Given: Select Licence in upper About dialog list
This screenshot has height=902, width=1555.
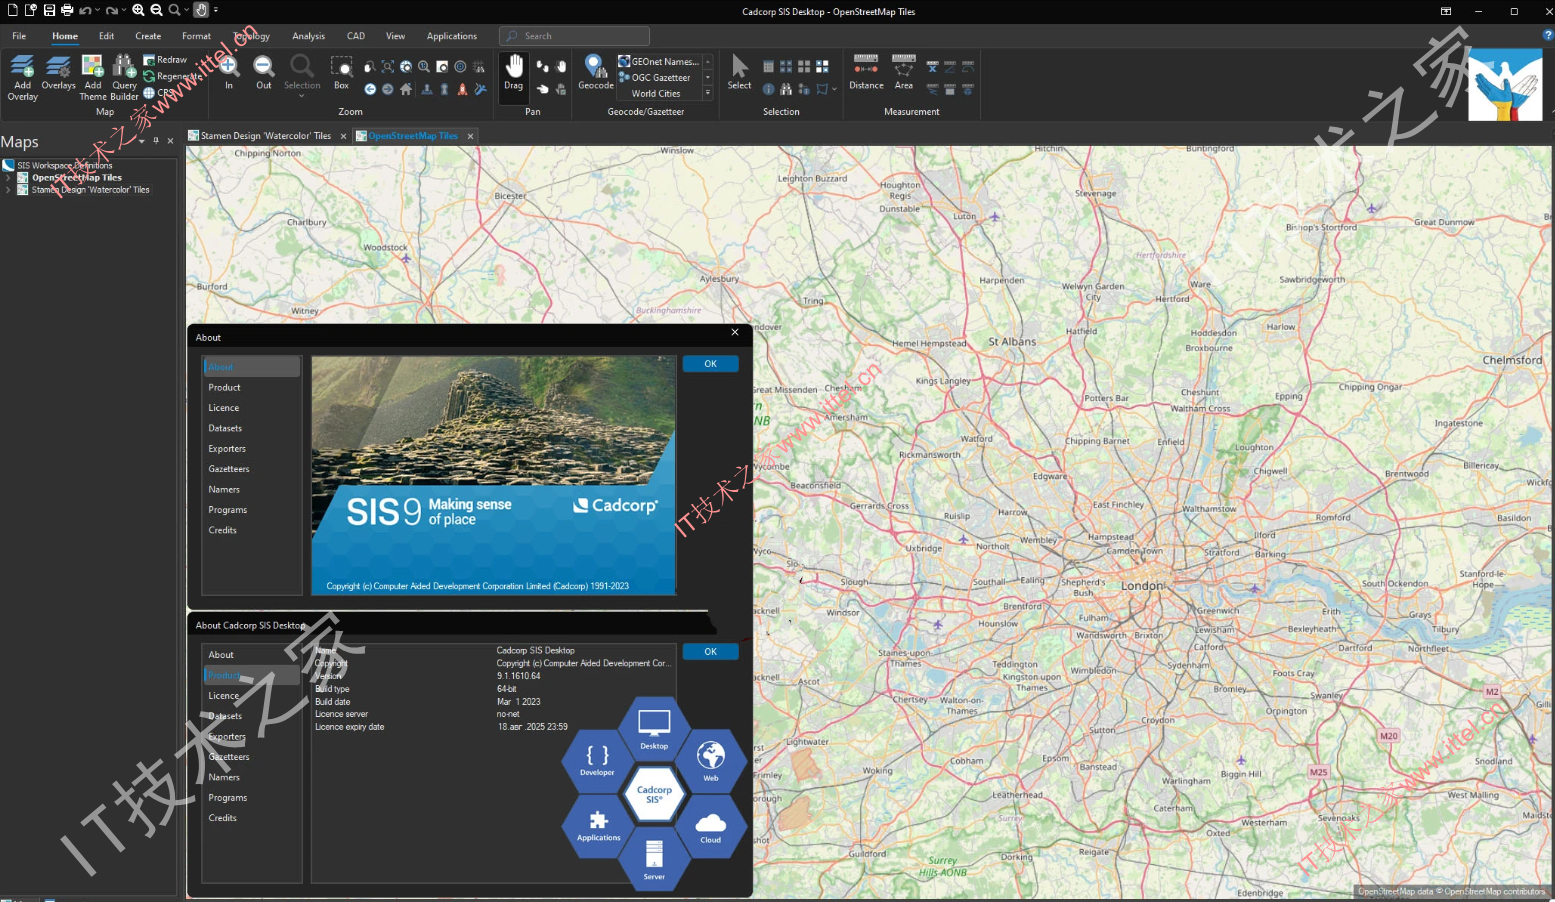Looking at the screenshot, I should (224, 408).
